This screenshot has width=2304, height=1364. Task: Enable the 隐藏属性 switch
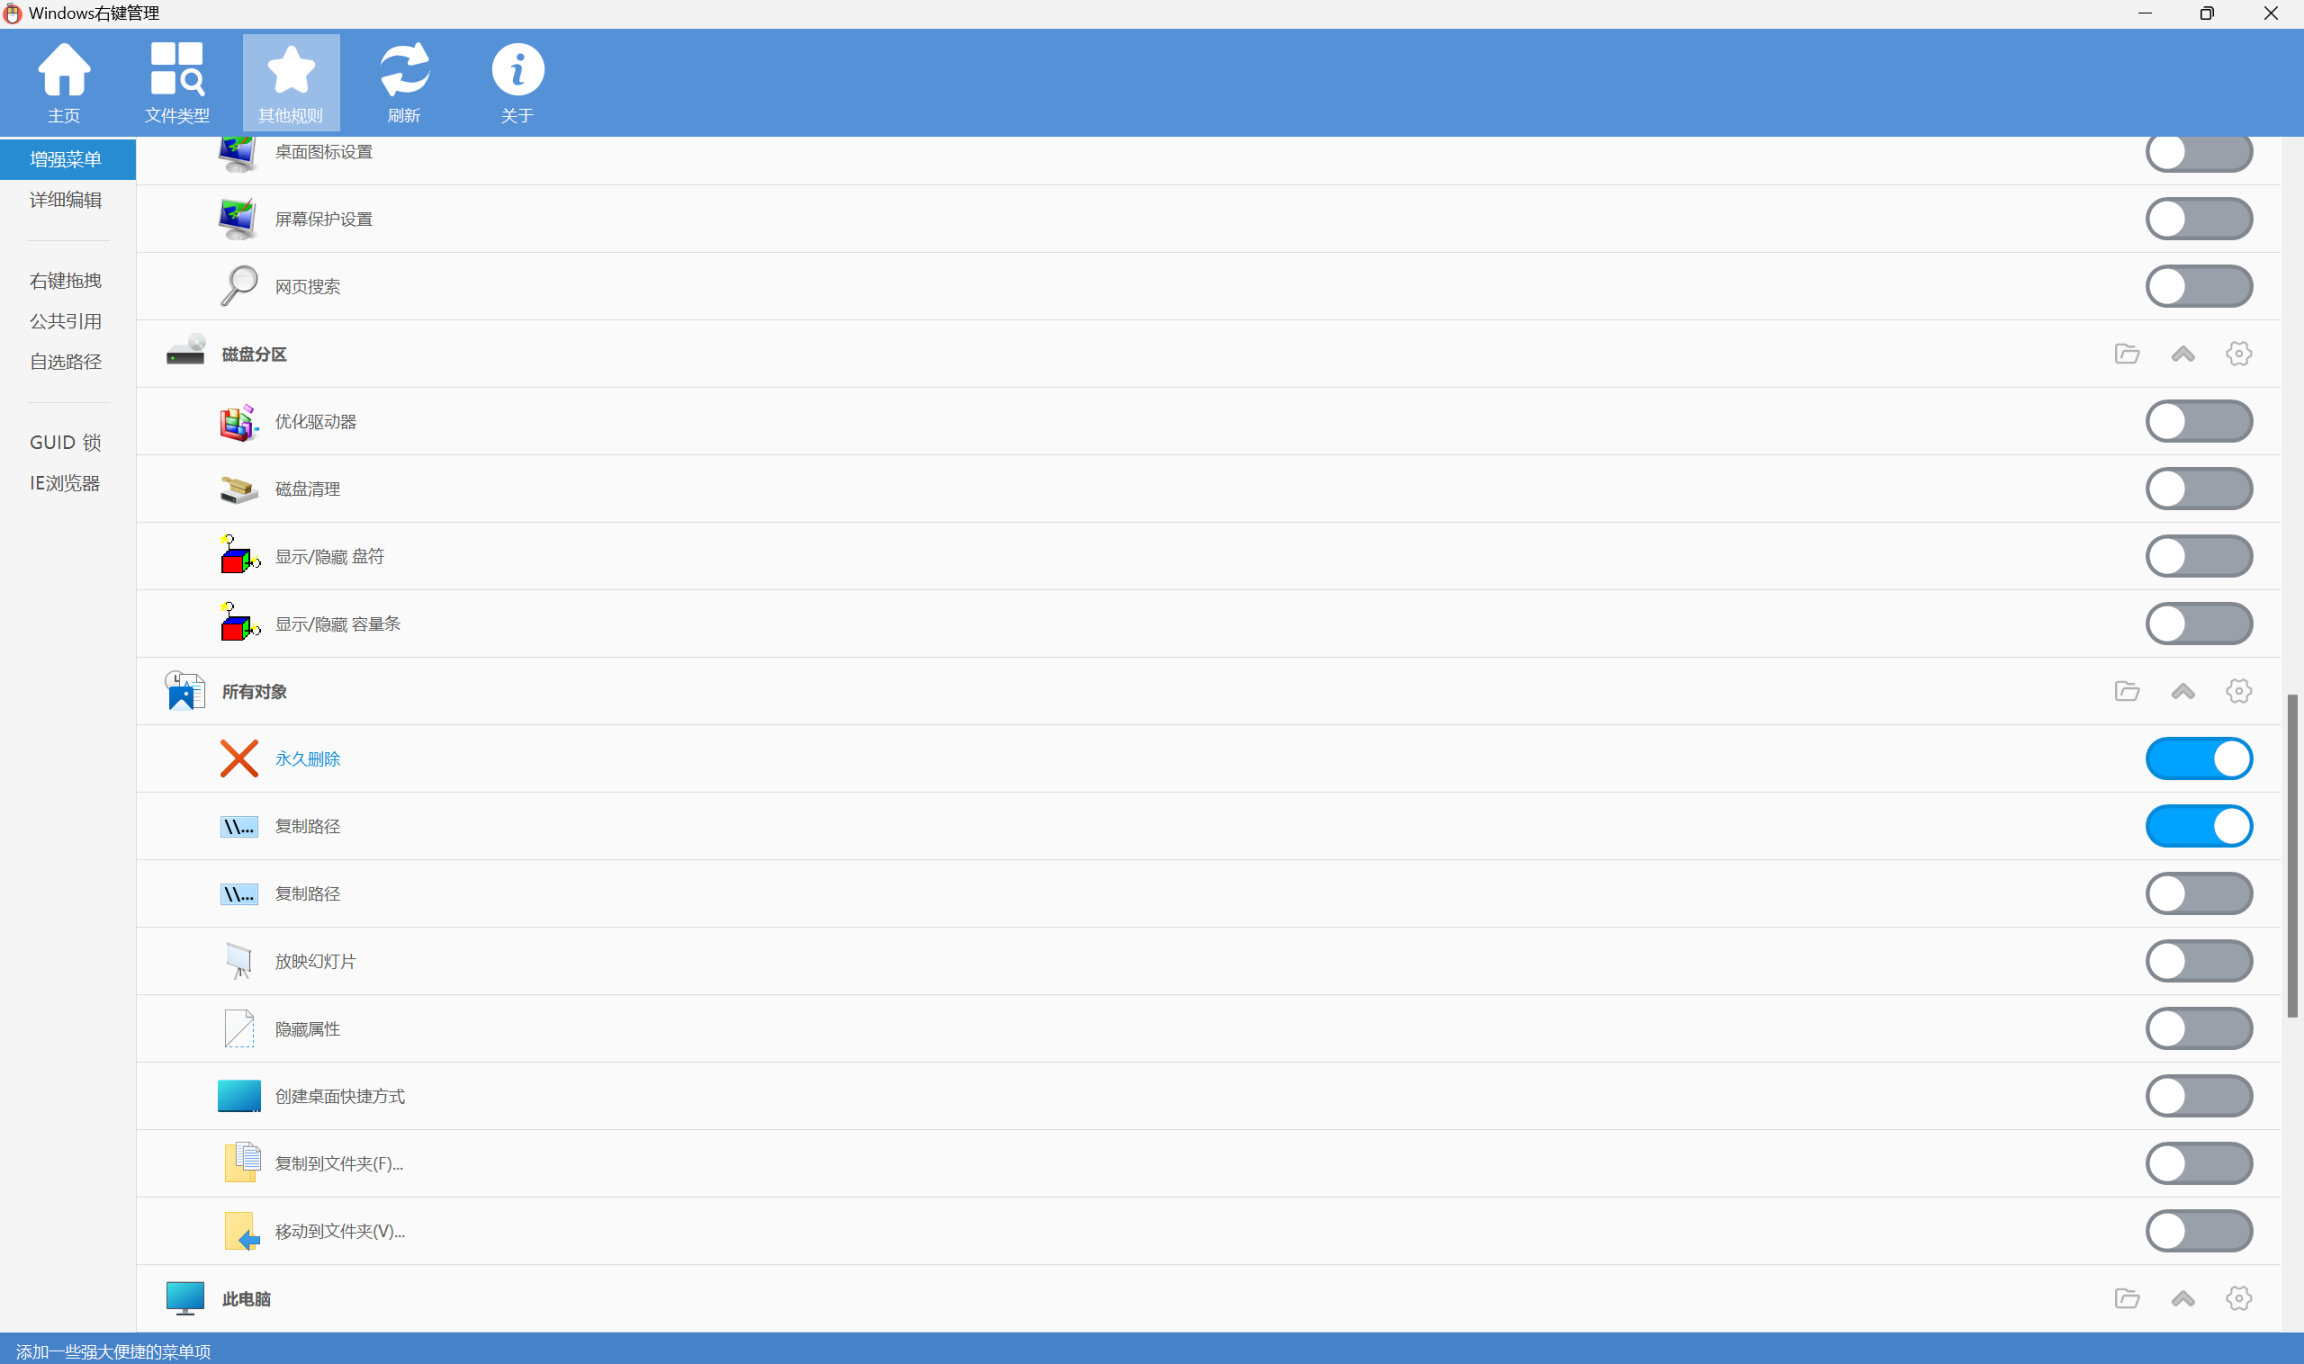[2198, 1029]
